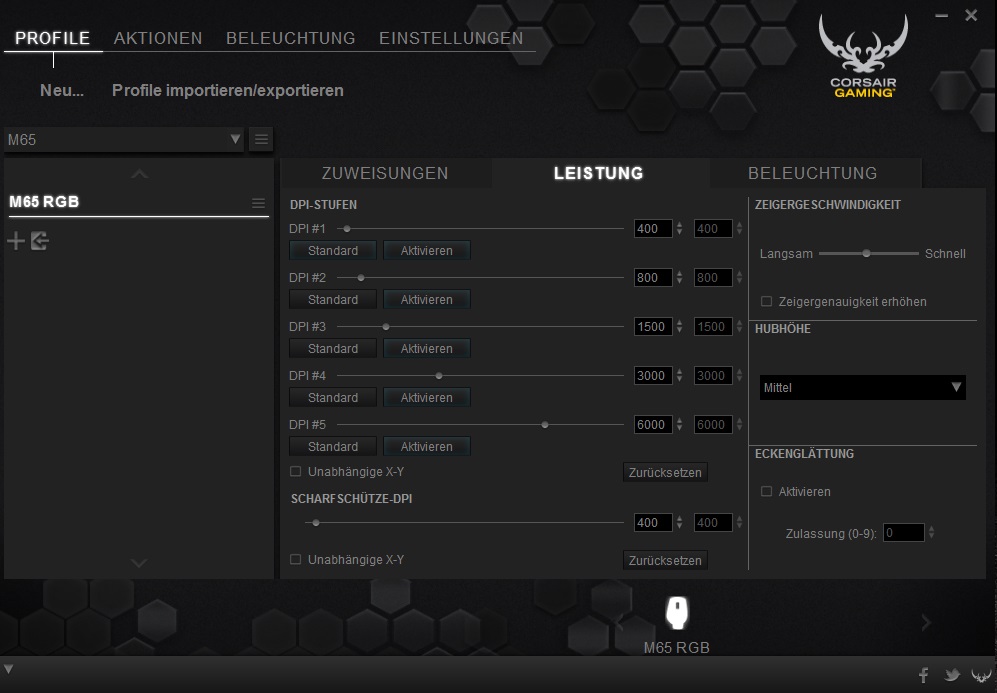Switch to the Zuweisungen tab
The height and width of the screenshot is (693, 997).
pyautogui.click(x=385, y=173)
